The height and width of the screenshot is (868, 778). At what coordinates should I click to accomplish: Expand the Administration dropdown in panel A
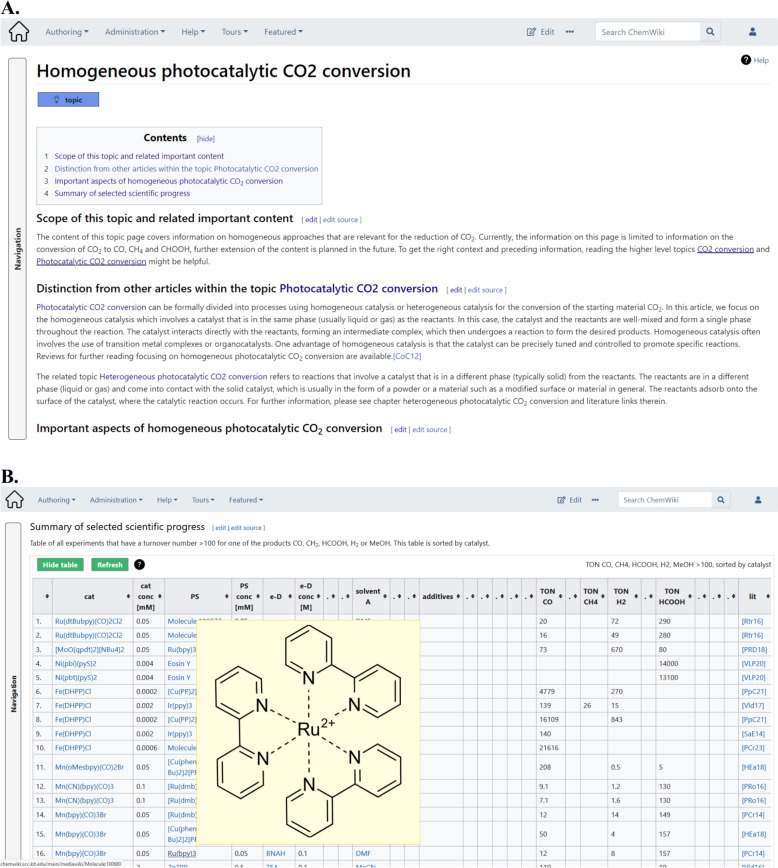[135, 32]
